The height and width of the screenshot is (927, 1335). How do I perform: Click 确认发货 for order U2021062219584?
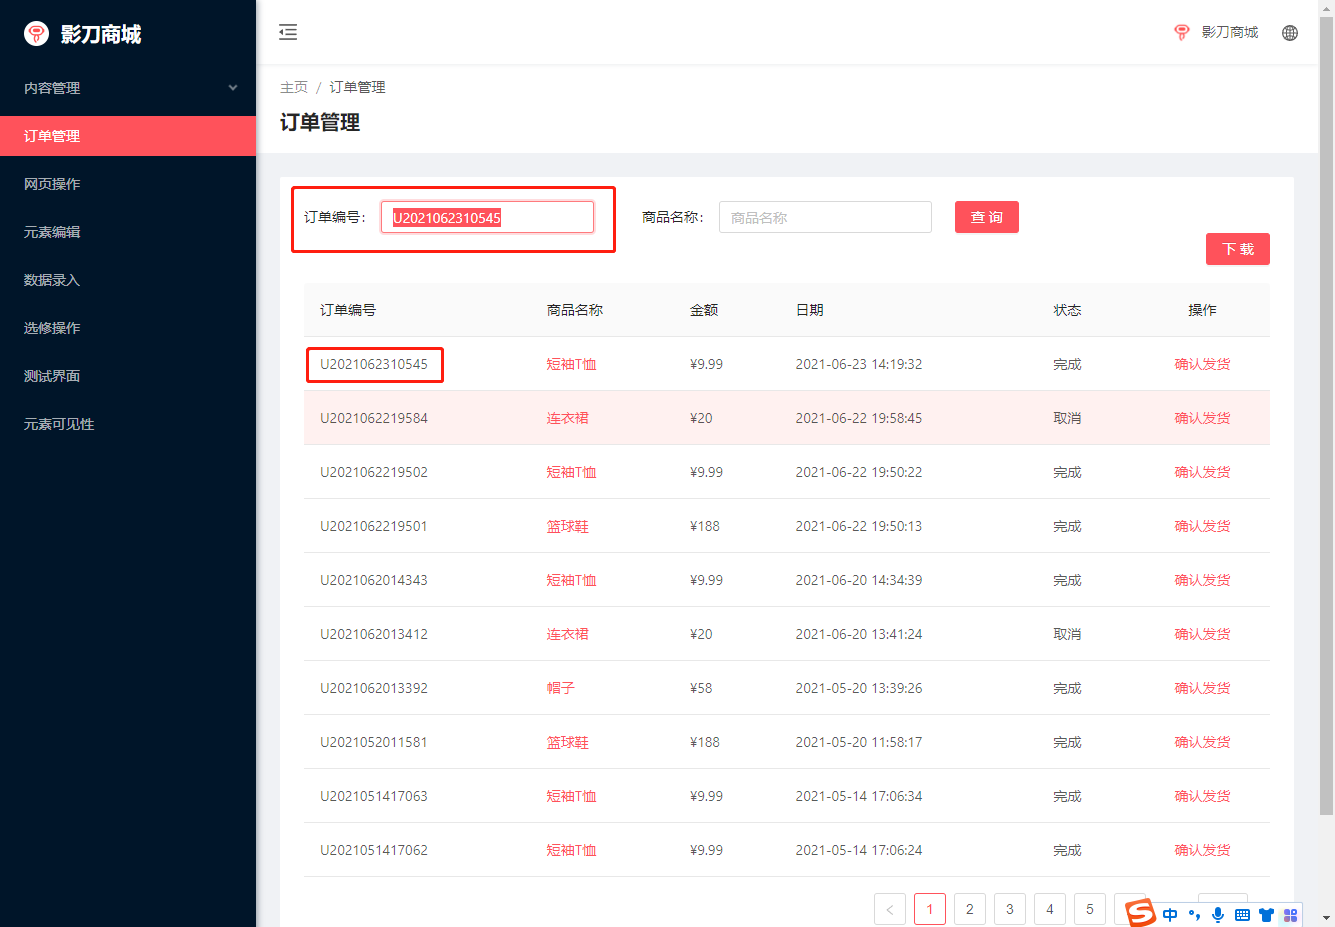click(x=1202, y=418)
